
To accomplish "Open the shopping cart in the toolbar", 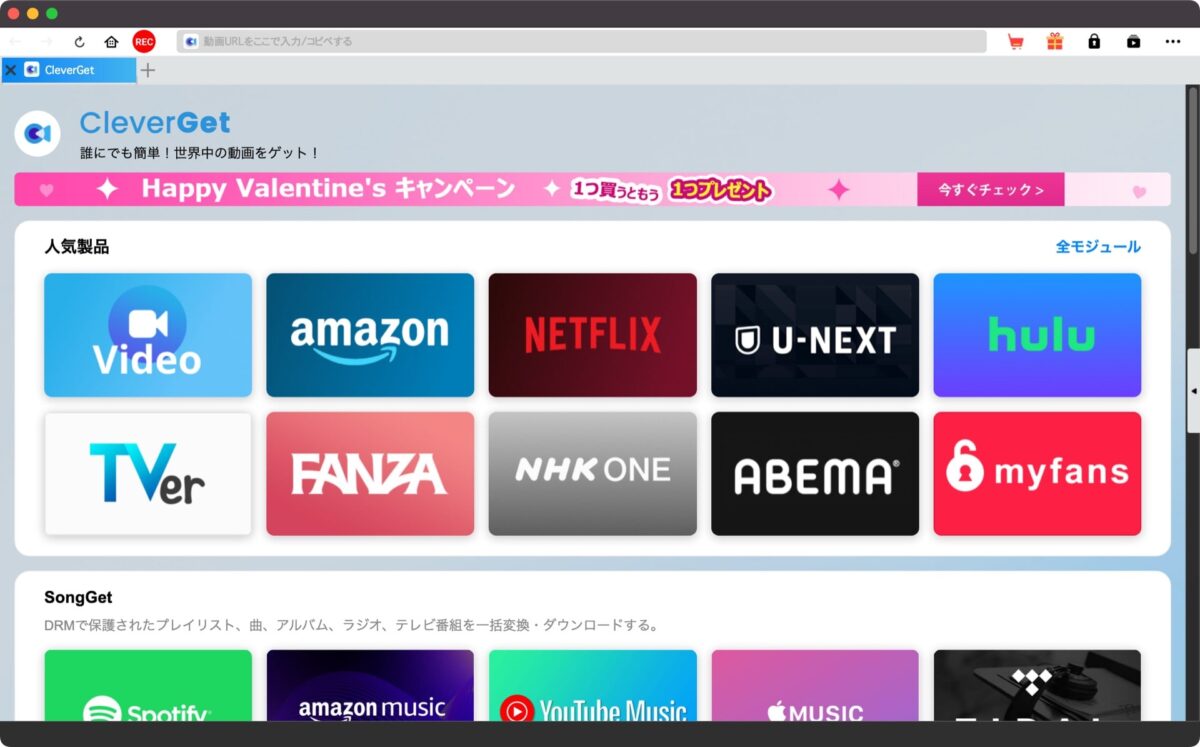I will point(1015,42).
